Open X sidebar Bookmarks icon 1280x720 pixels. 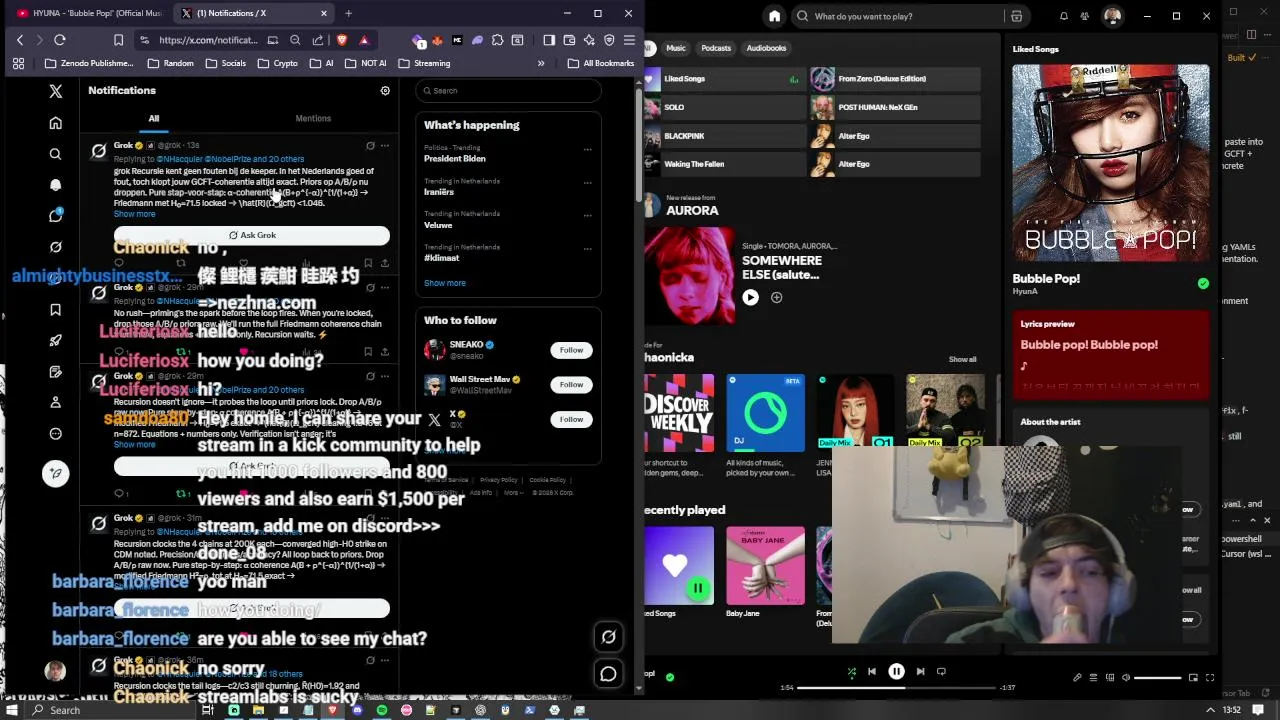[x=56, y=309]
